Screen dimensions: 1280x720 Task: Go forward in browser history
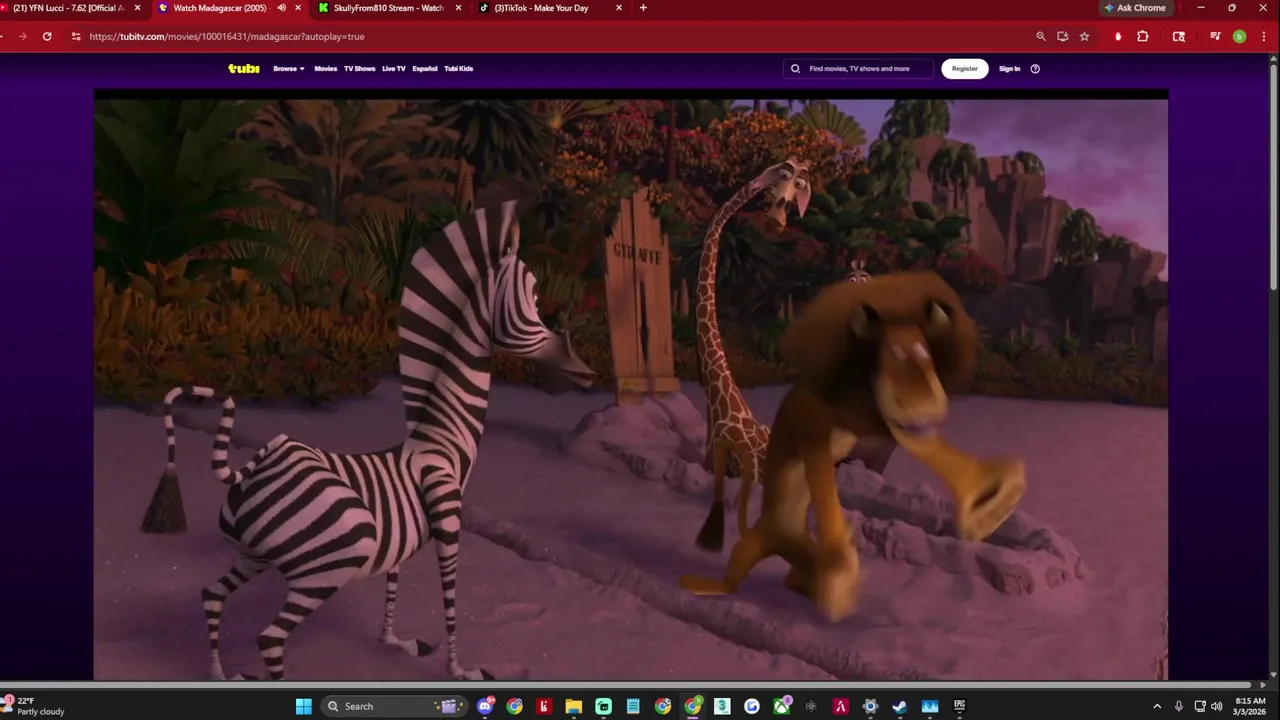click(x=22, y=36)
